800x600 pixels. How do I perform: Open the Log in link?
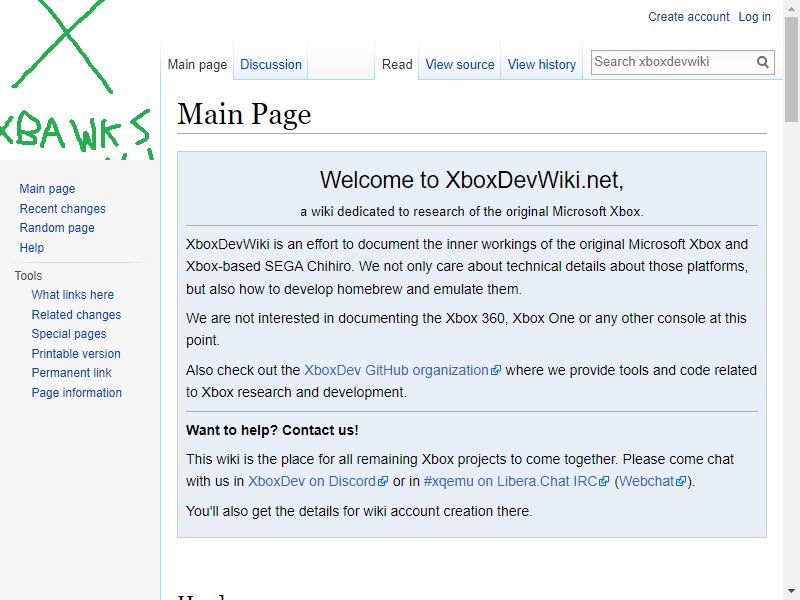point(755,17)
